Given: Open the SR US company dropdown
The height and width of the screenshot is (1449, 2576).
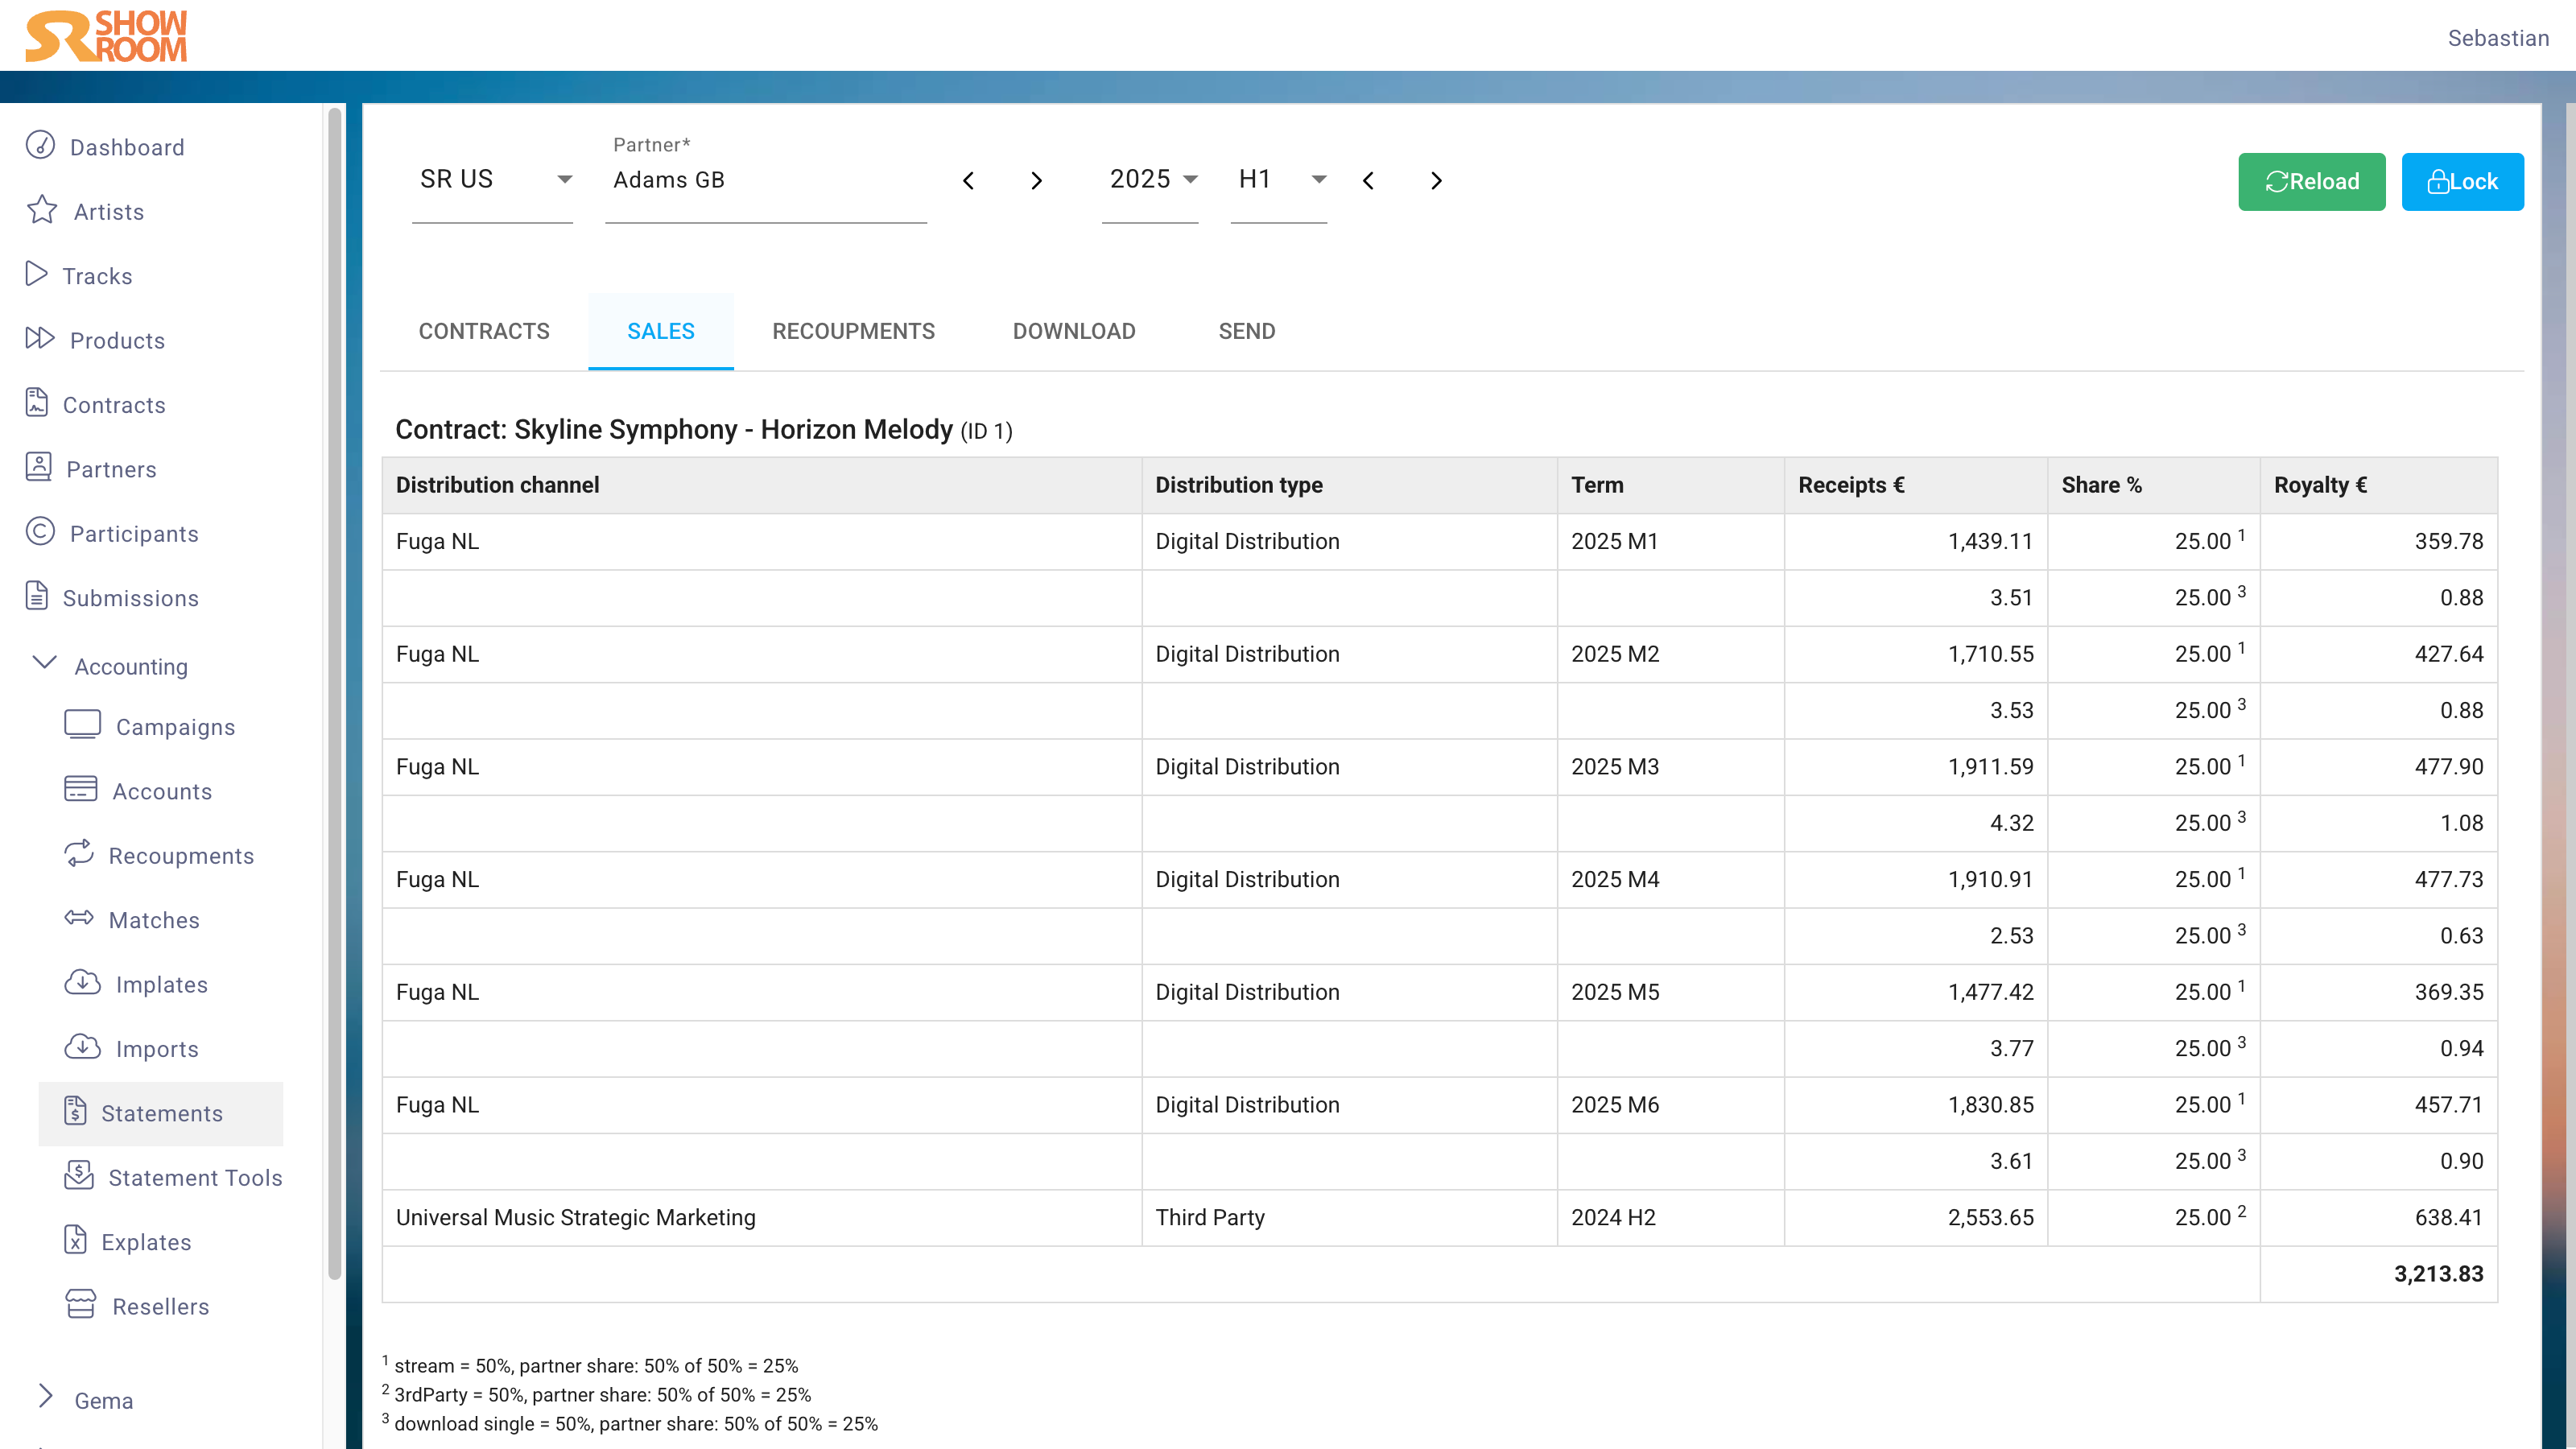Looking at the screenshot, I should pyautogui.click(x=494, y=180).
